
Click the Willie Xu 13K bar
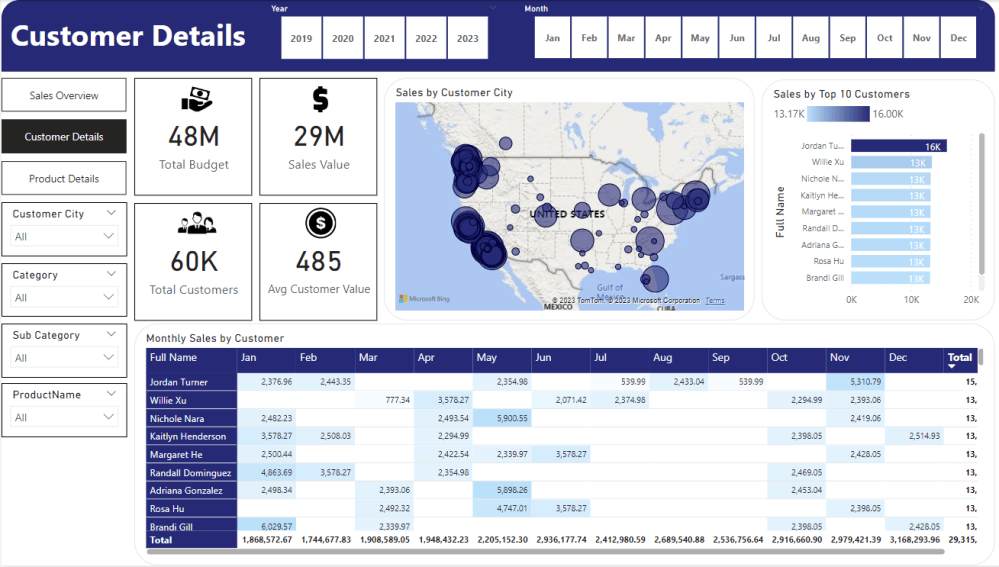click(x=891, y=162)
